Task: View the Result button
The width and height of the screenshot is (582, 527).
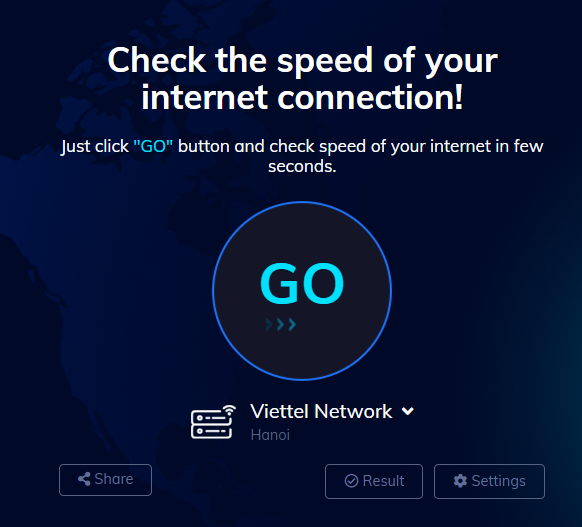Action: 374,481
